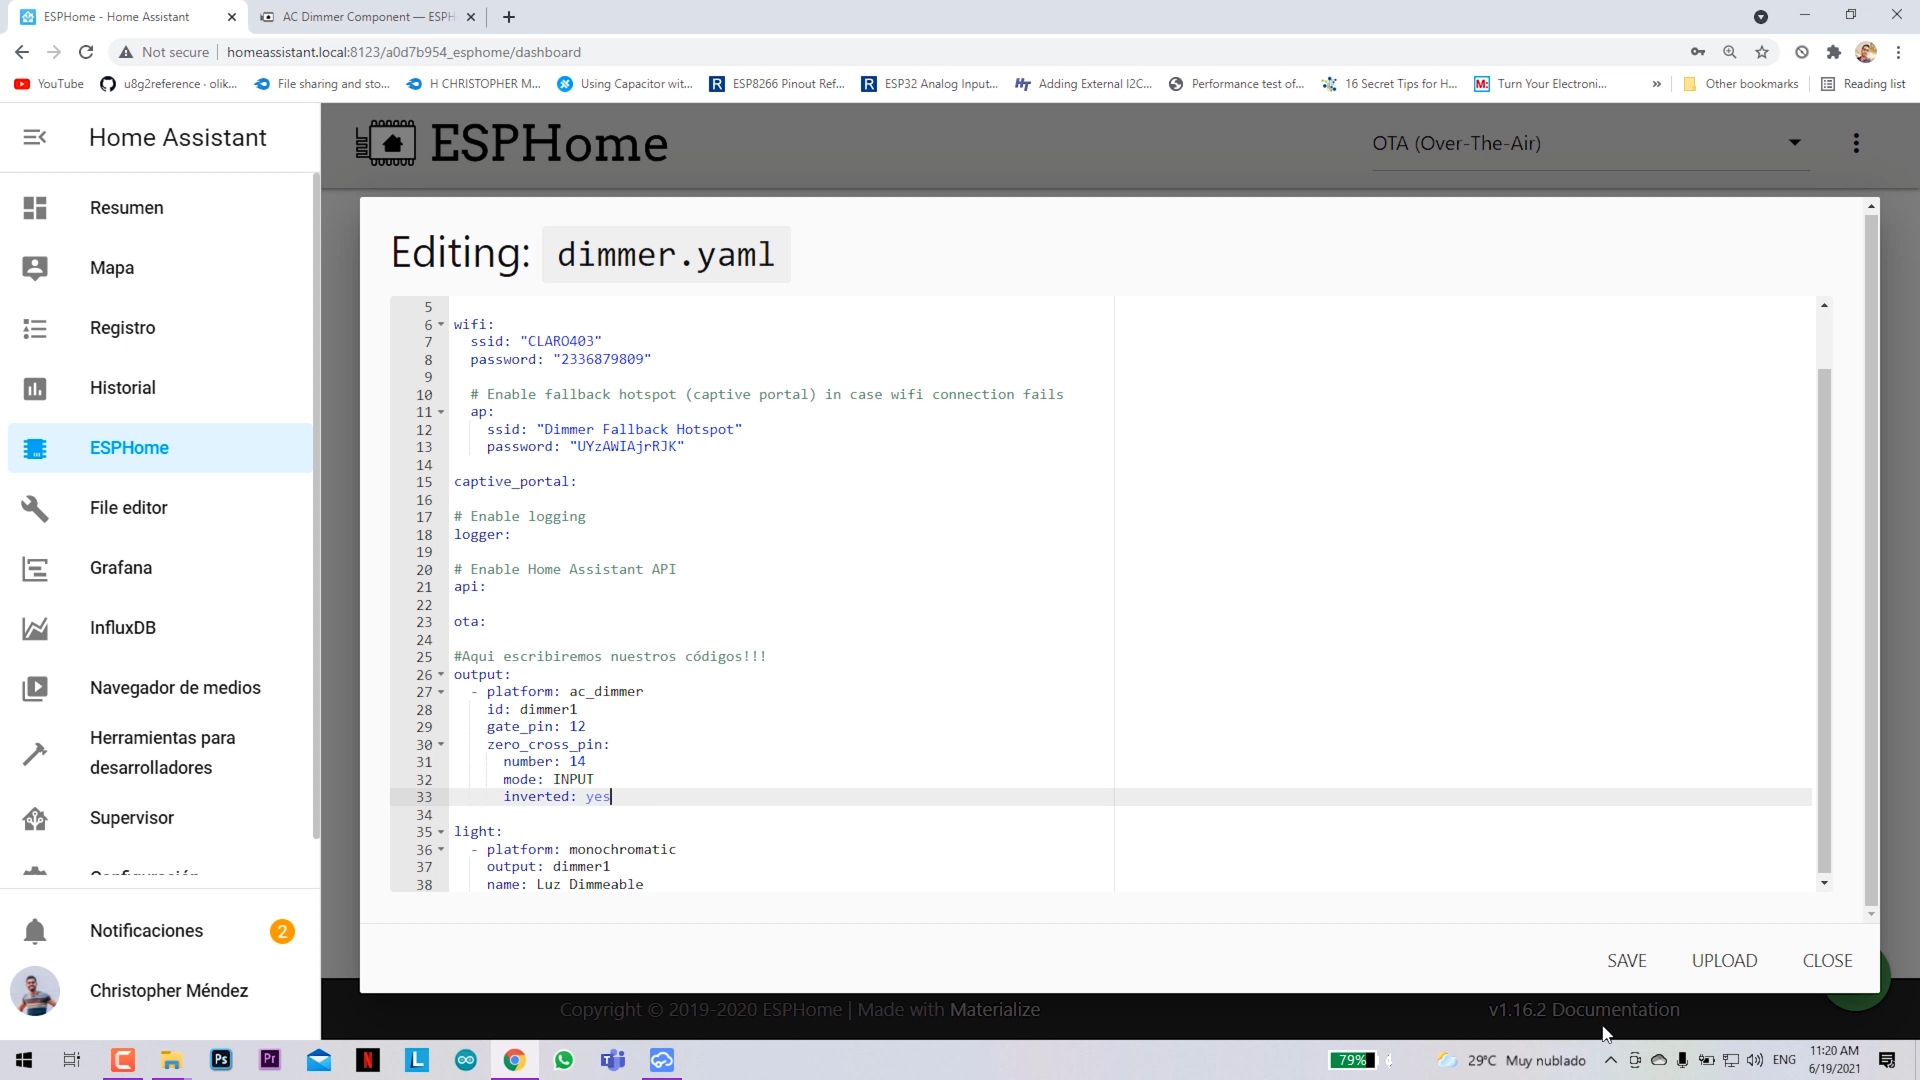Click the editor scroll-up arrow
1920x1080 pixels.
[x=1824, y=305]
